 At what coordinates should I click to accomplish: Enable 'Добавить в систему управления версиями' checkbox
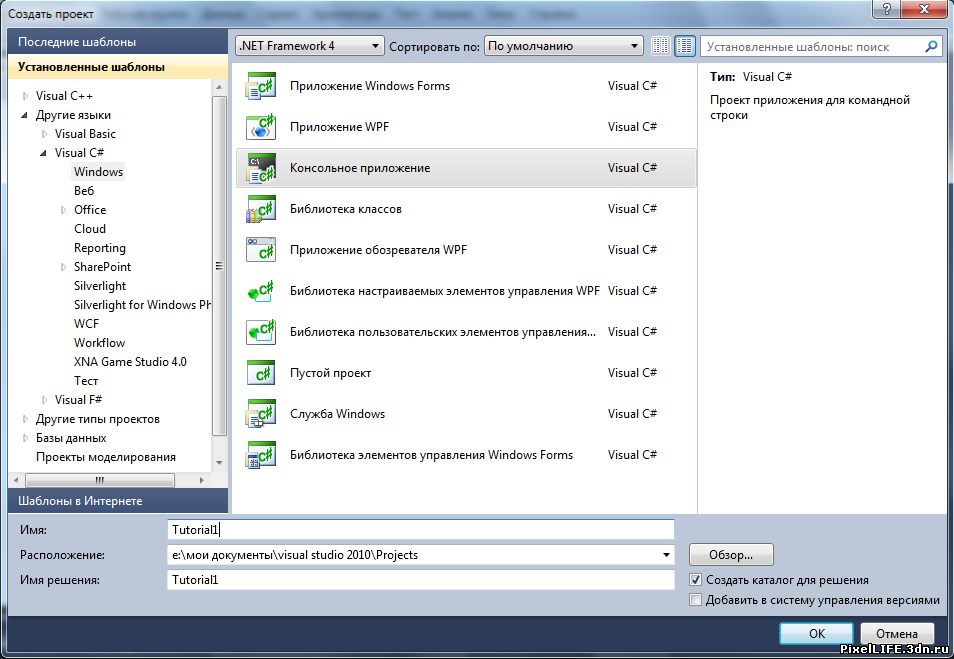tap(695, 600)
